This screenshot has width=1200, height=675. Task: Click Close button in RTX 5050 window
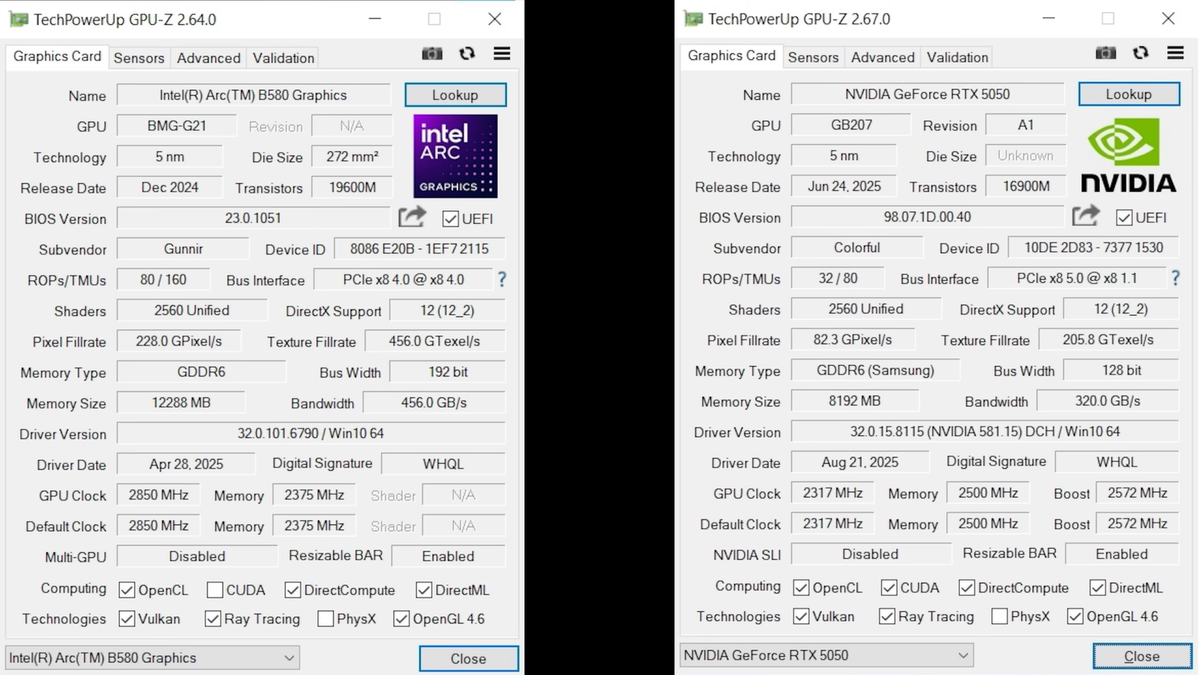click(1141, 656)
